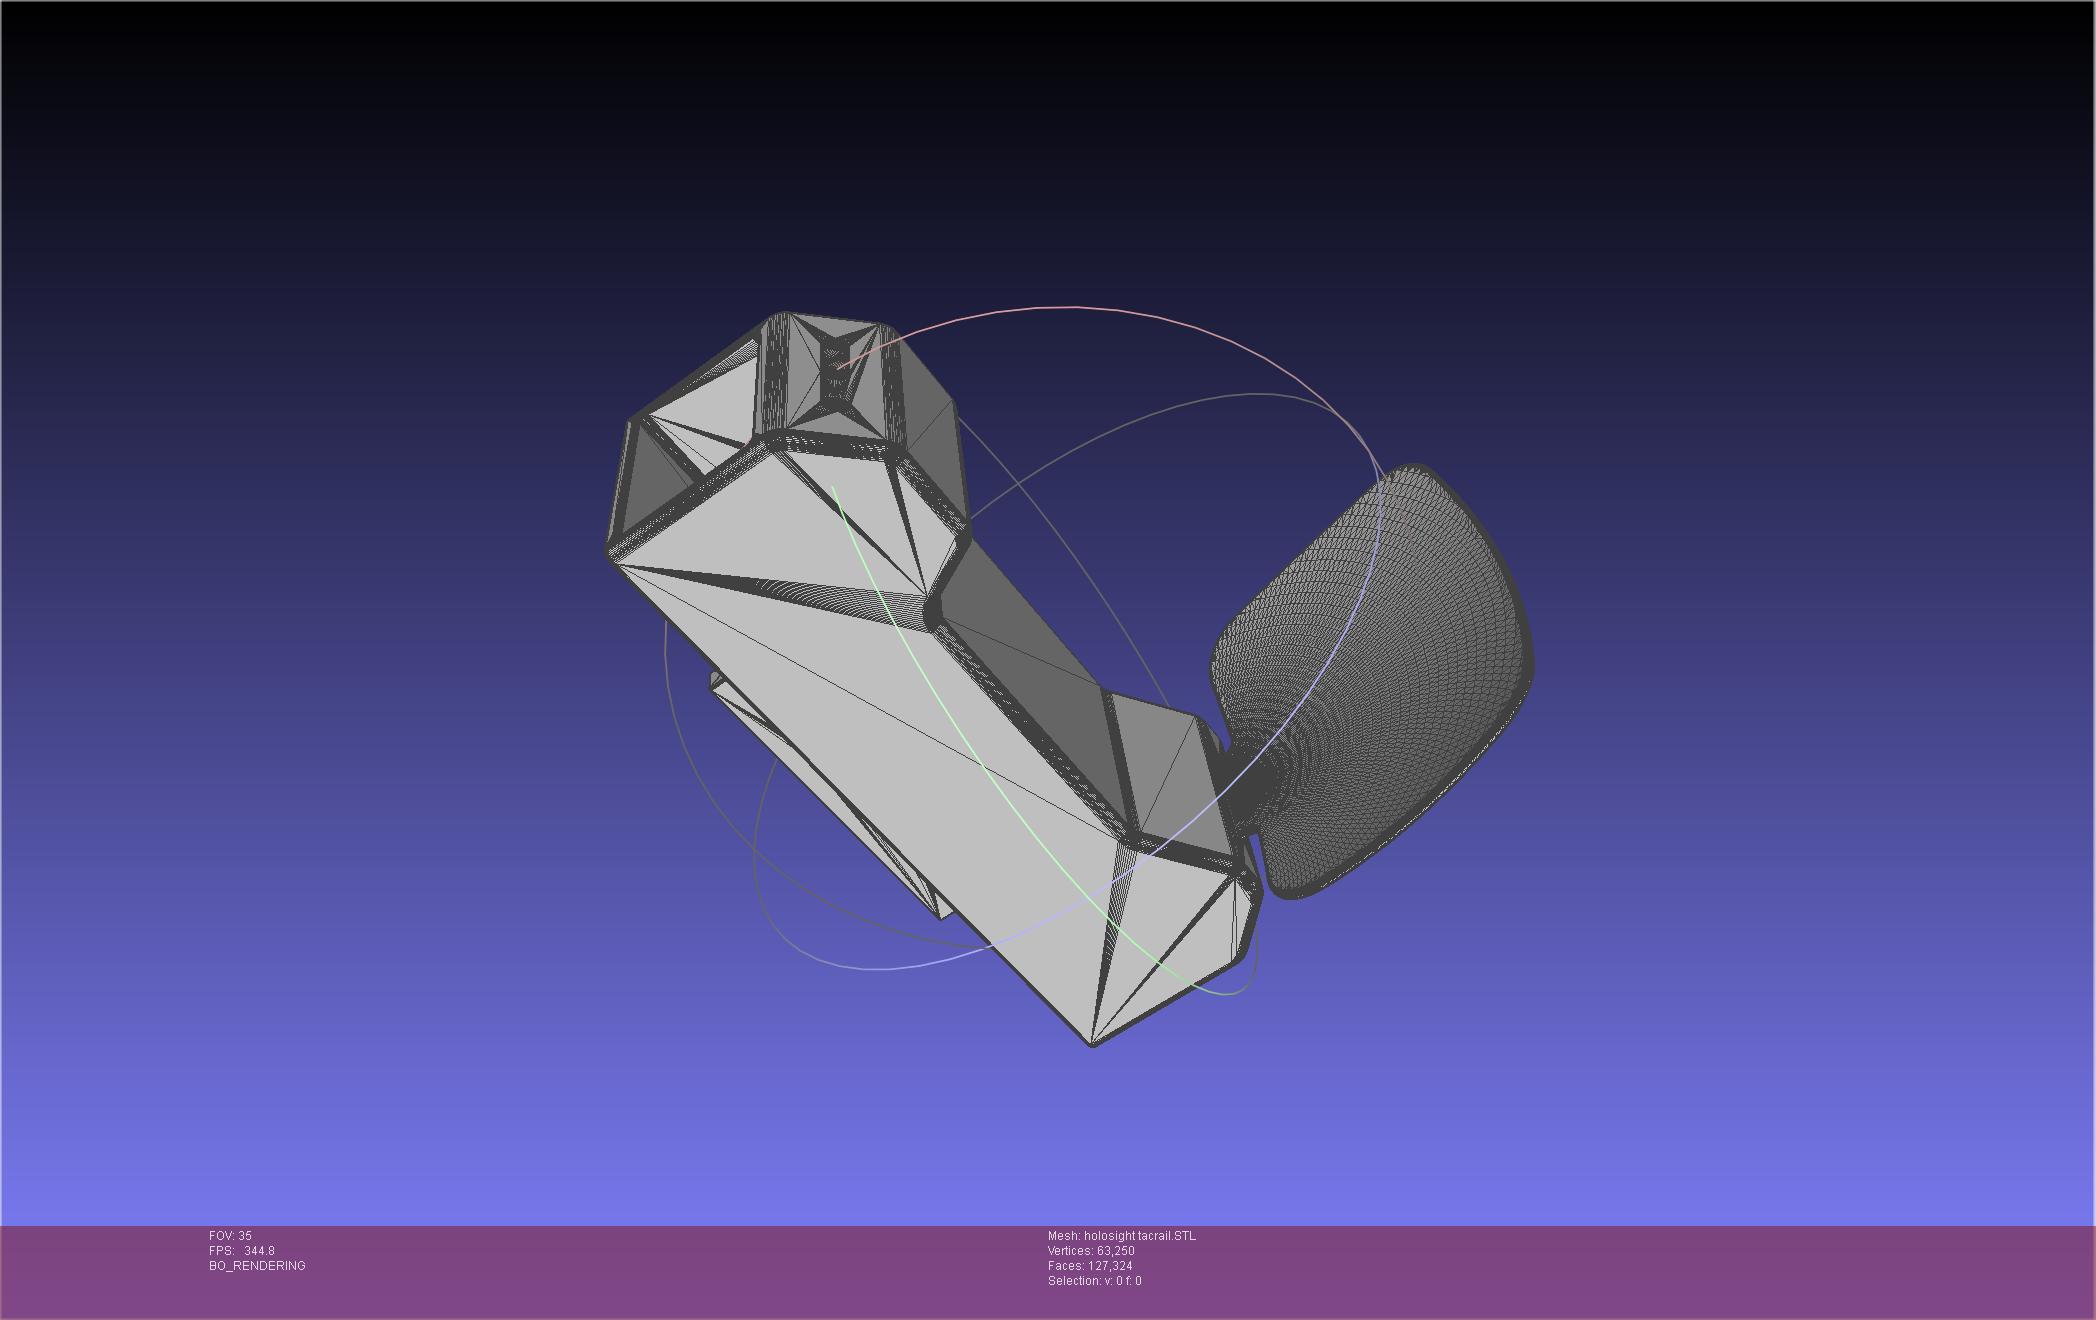
Task: Click the BO_RENDERING status label
Action: (x=257, y=1266)
